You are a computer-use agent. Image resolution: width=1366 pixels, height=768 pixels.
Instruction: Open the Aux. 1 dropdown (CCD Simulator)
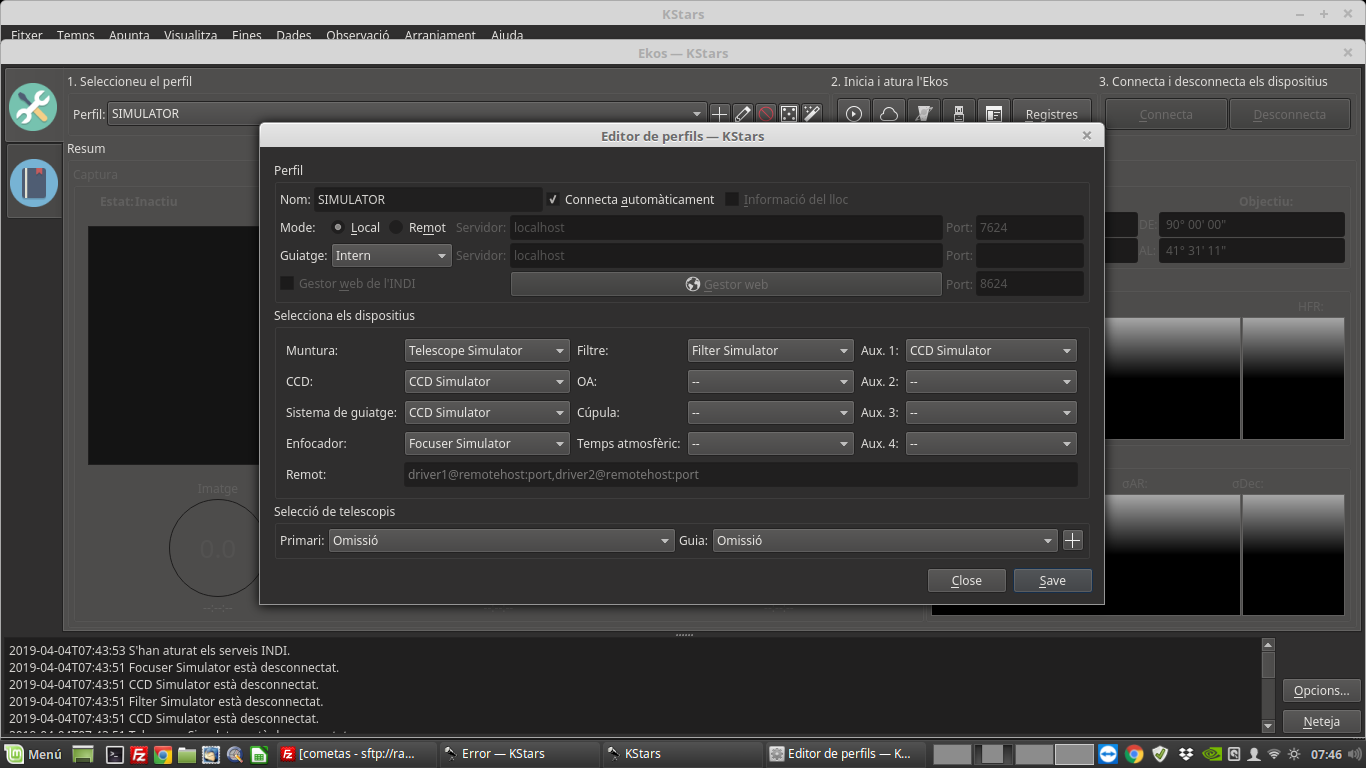click(x=991, y=350)
